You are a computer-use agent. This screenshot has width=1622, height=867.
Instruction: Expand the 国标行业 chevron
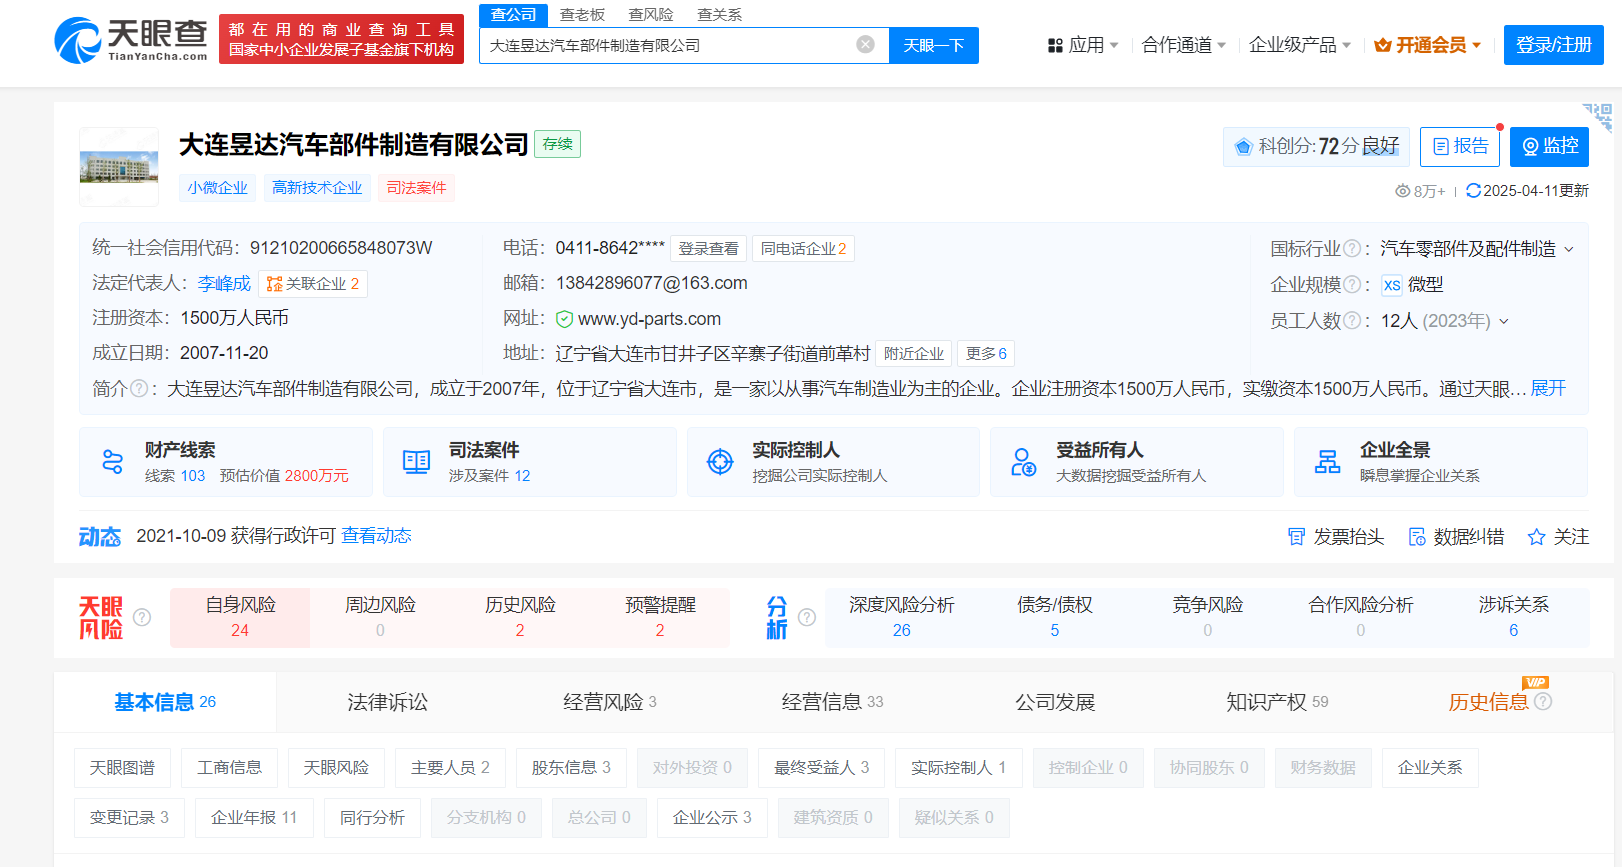[1568, 249]
